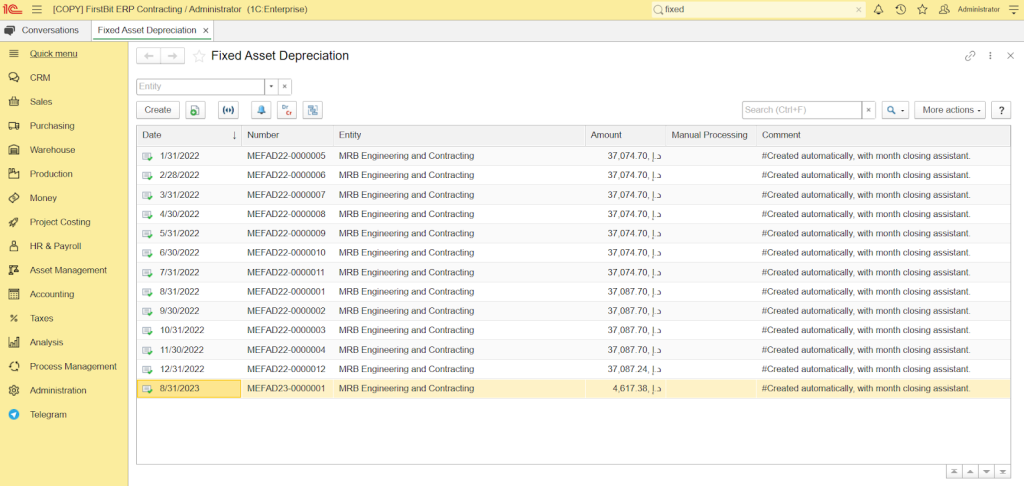This screenshot has width=1024, height=486.
Task: Click the blue bell reminder toolbar icon
Action: pos(261,110)
